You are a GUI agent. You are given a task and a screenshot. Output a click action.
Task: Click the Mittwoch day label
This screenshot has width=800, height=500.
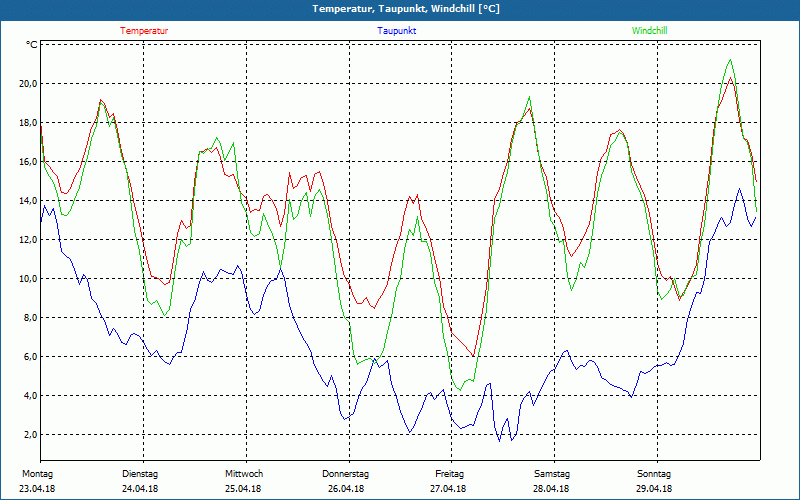[x=244, y=474]
